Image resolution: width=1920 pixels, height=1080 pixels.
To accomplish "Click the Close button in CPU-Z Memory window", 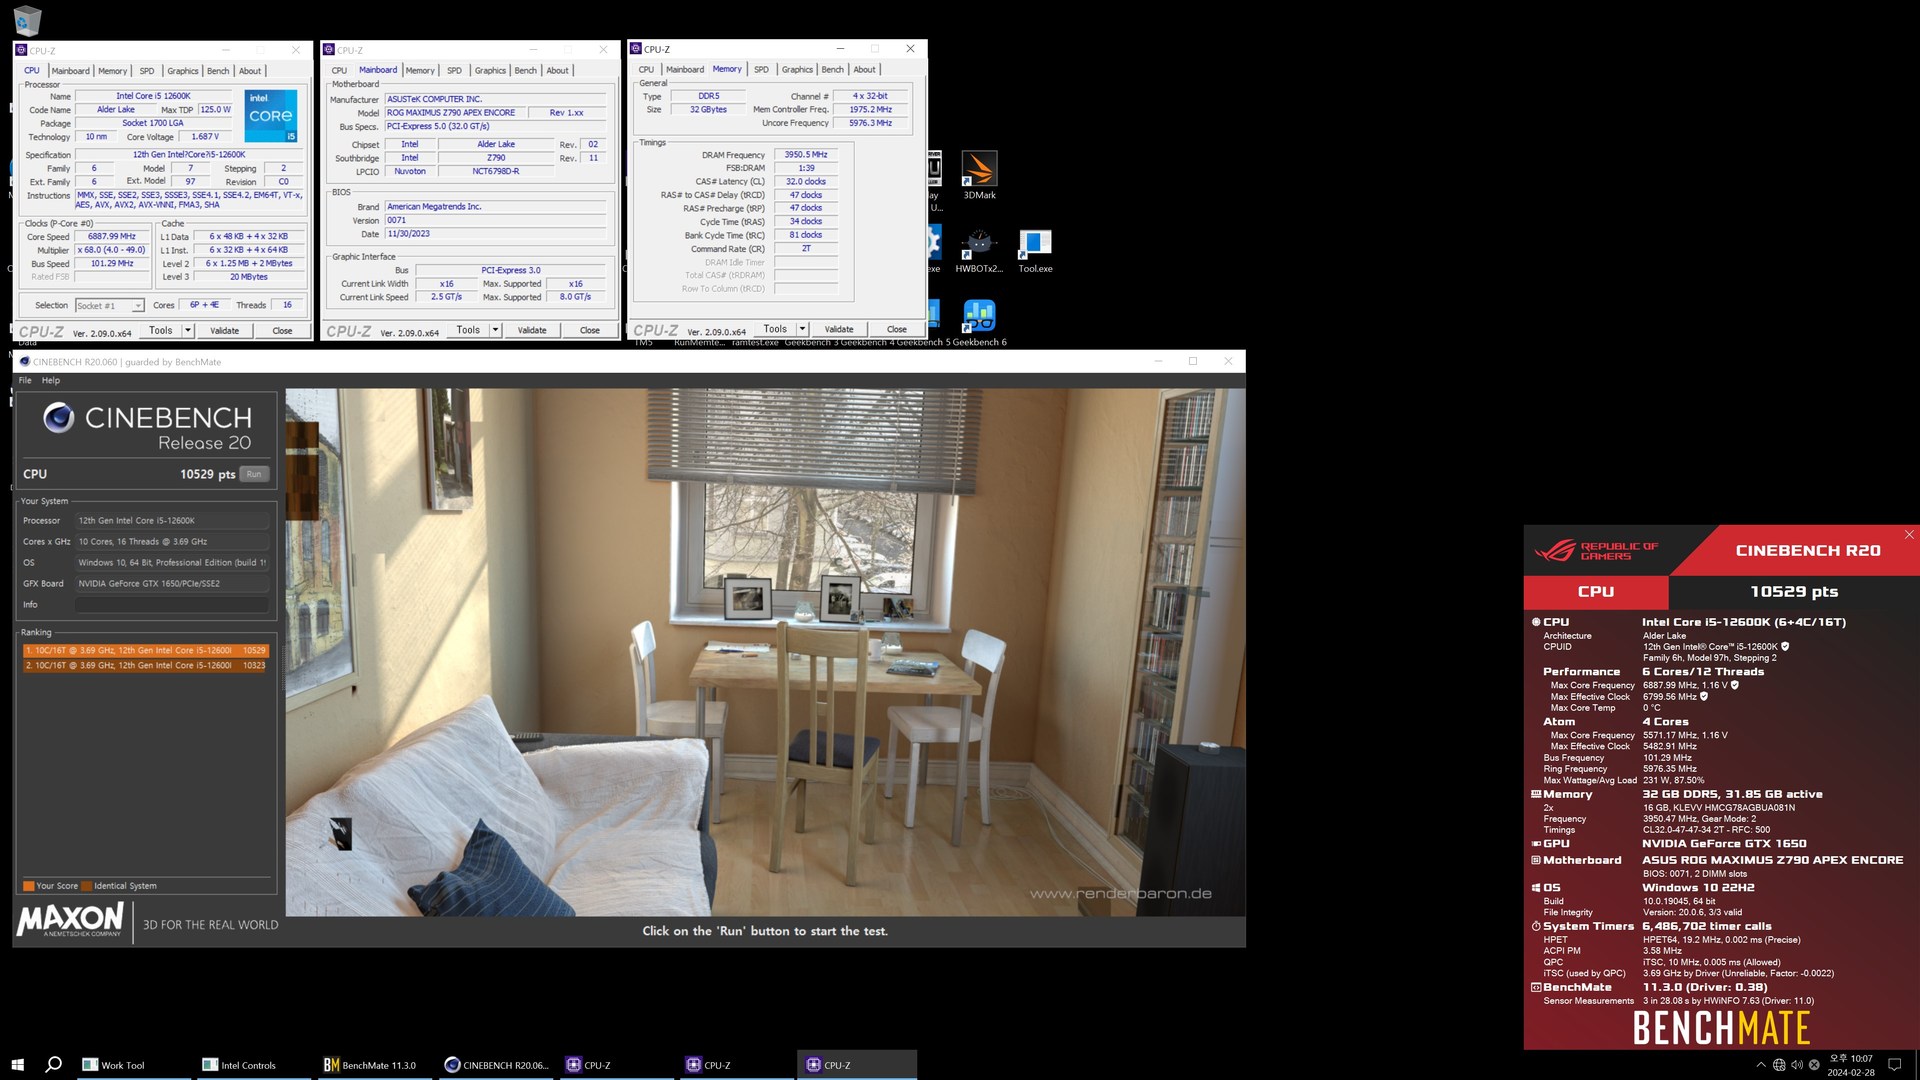I will (896, 329).
